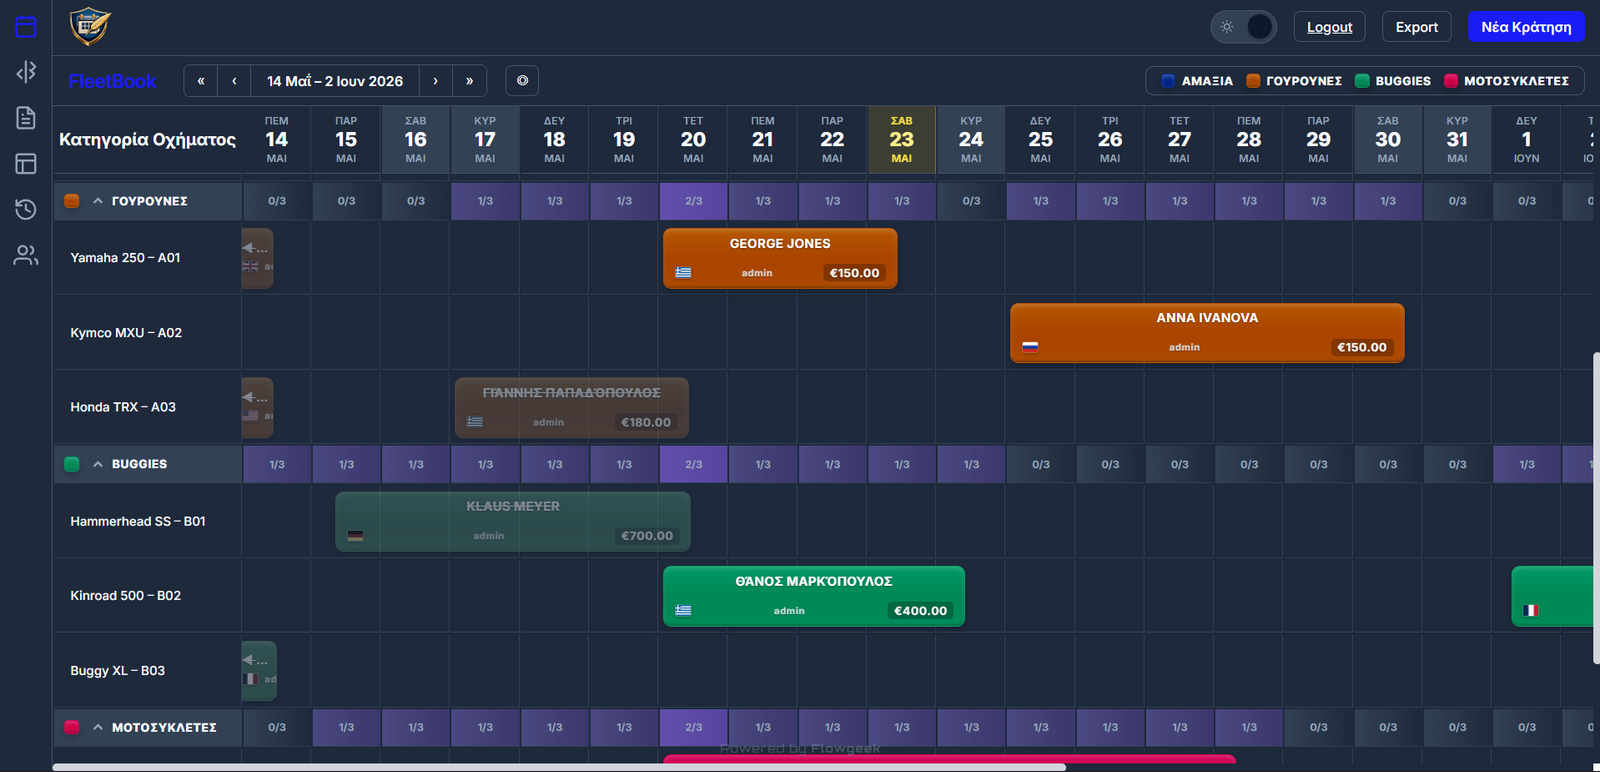Select ΤΕΤ 20 ΜΑΙ day header
Image resolution: width=1600 pixels, height=772 pixels.
[x=693, y=139]
